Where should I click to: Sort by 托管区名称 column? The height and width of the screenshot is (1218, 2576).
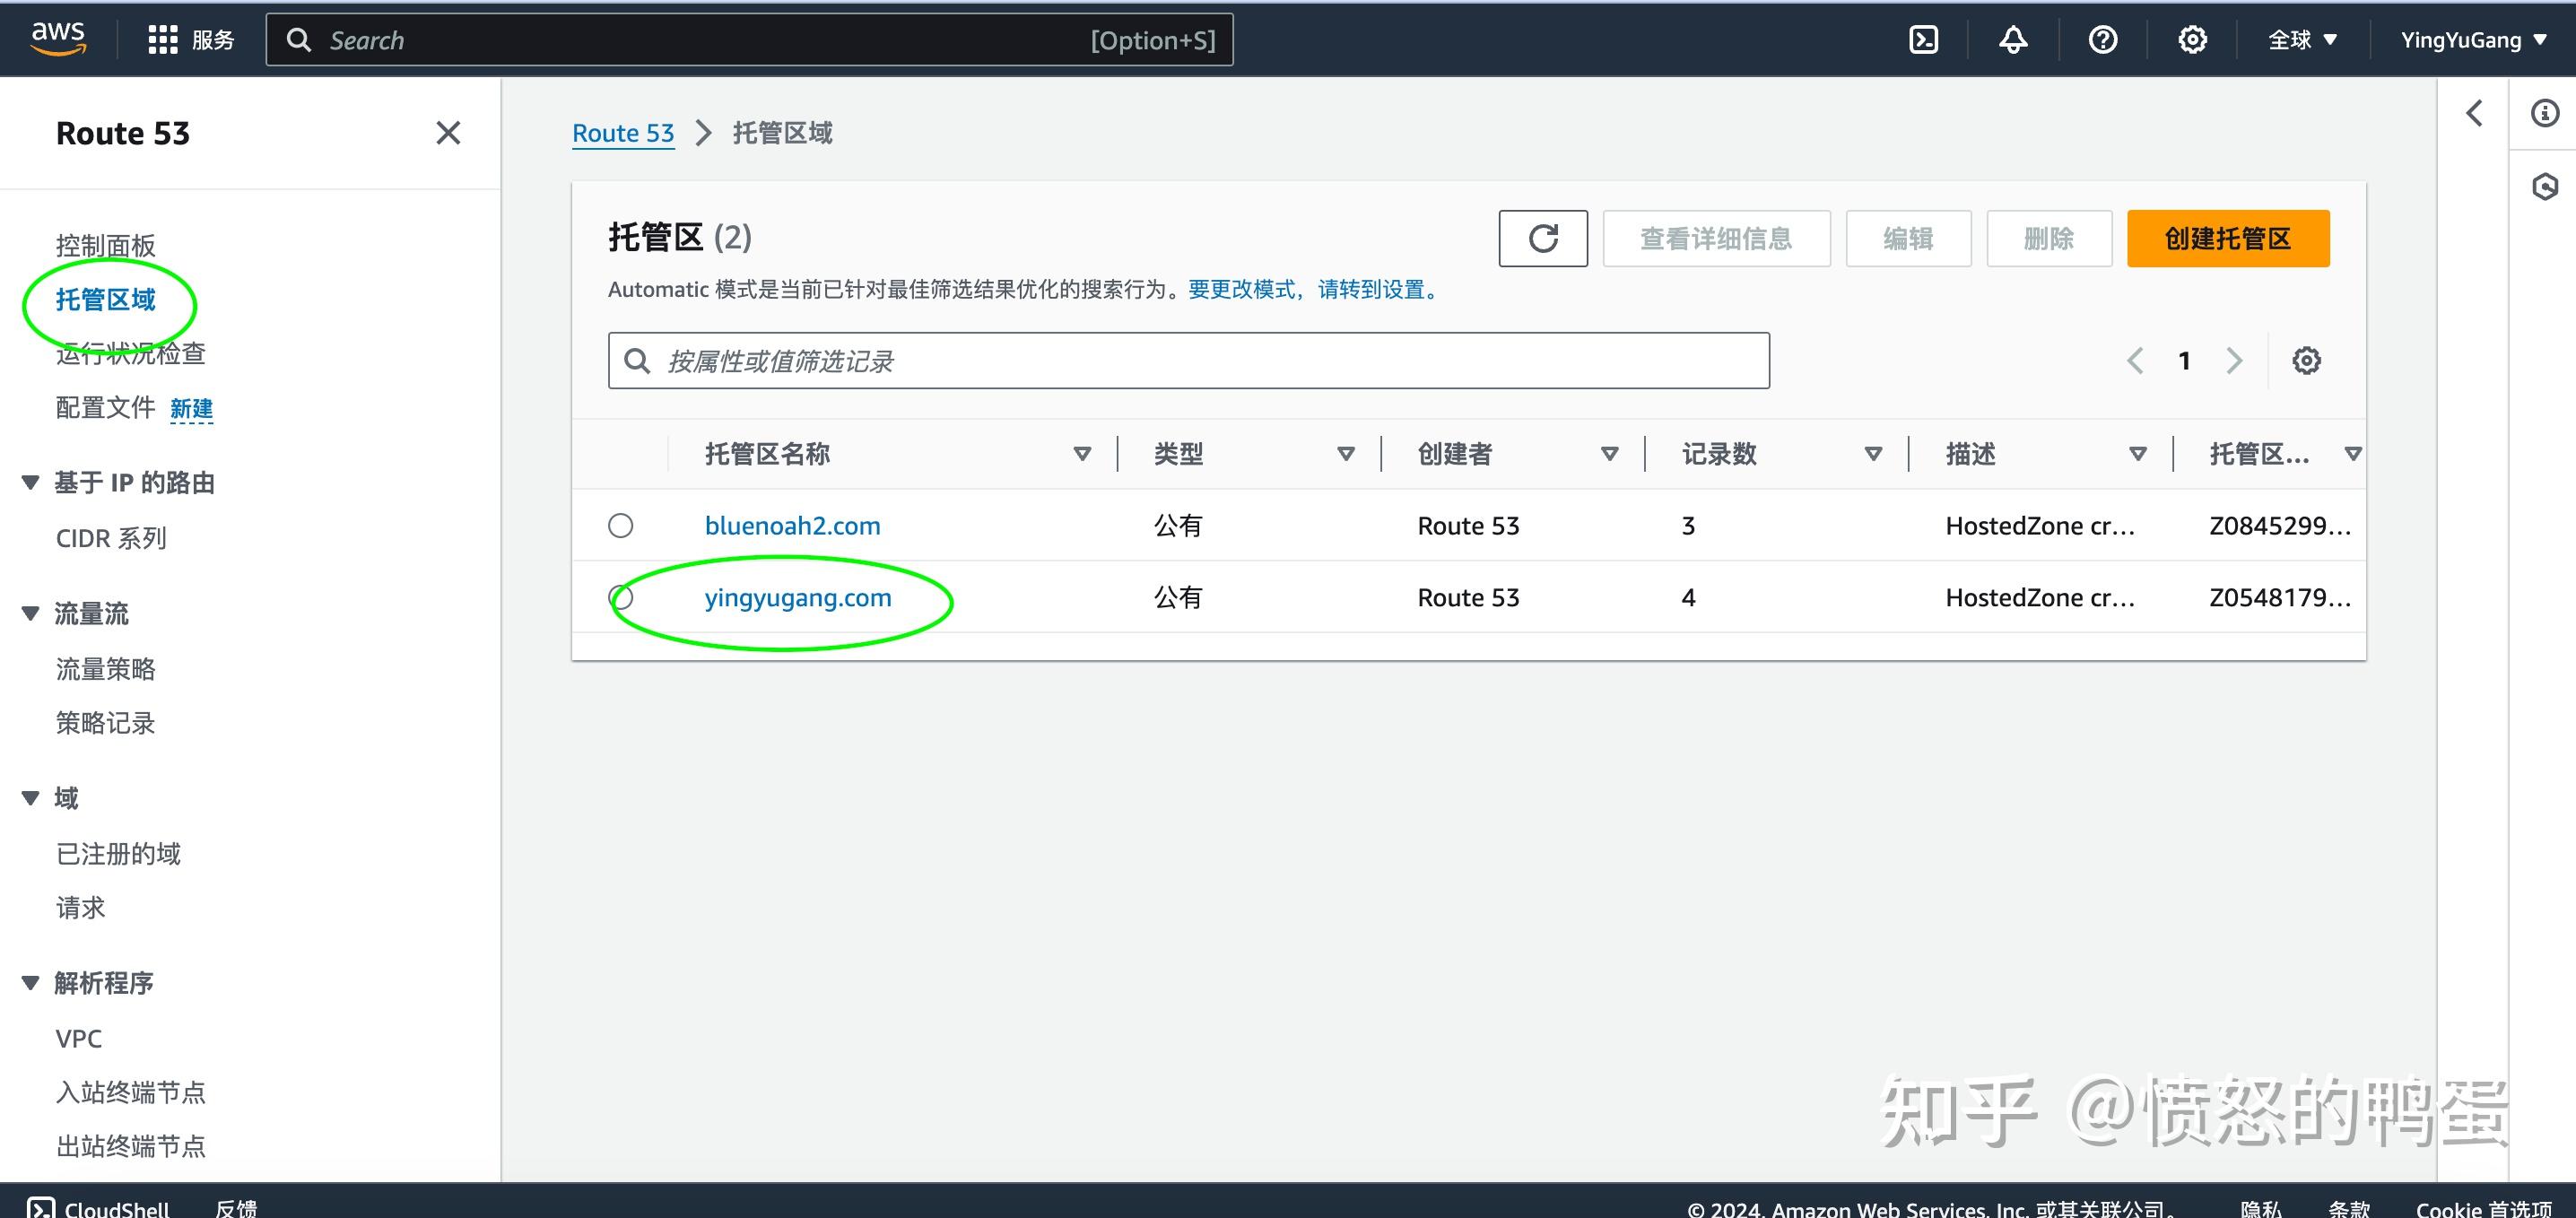coord(1081,454)
